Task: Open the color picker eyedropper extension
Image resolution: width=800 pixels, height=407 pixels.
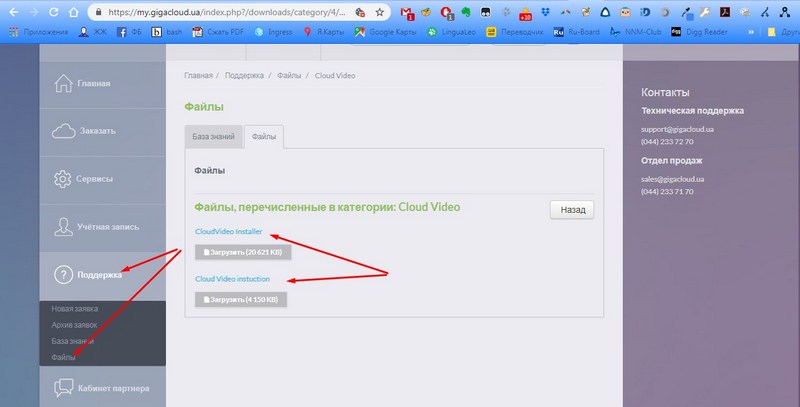Action: pyautogui.click(x=687, y=12)
